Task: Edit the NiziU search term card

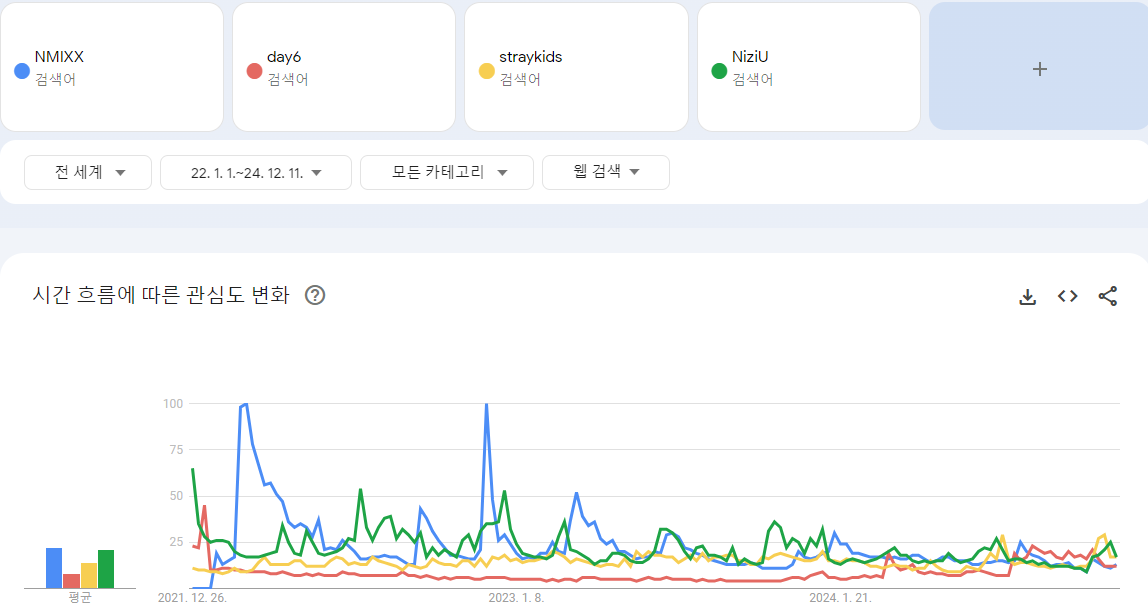Action: (809, 67)
